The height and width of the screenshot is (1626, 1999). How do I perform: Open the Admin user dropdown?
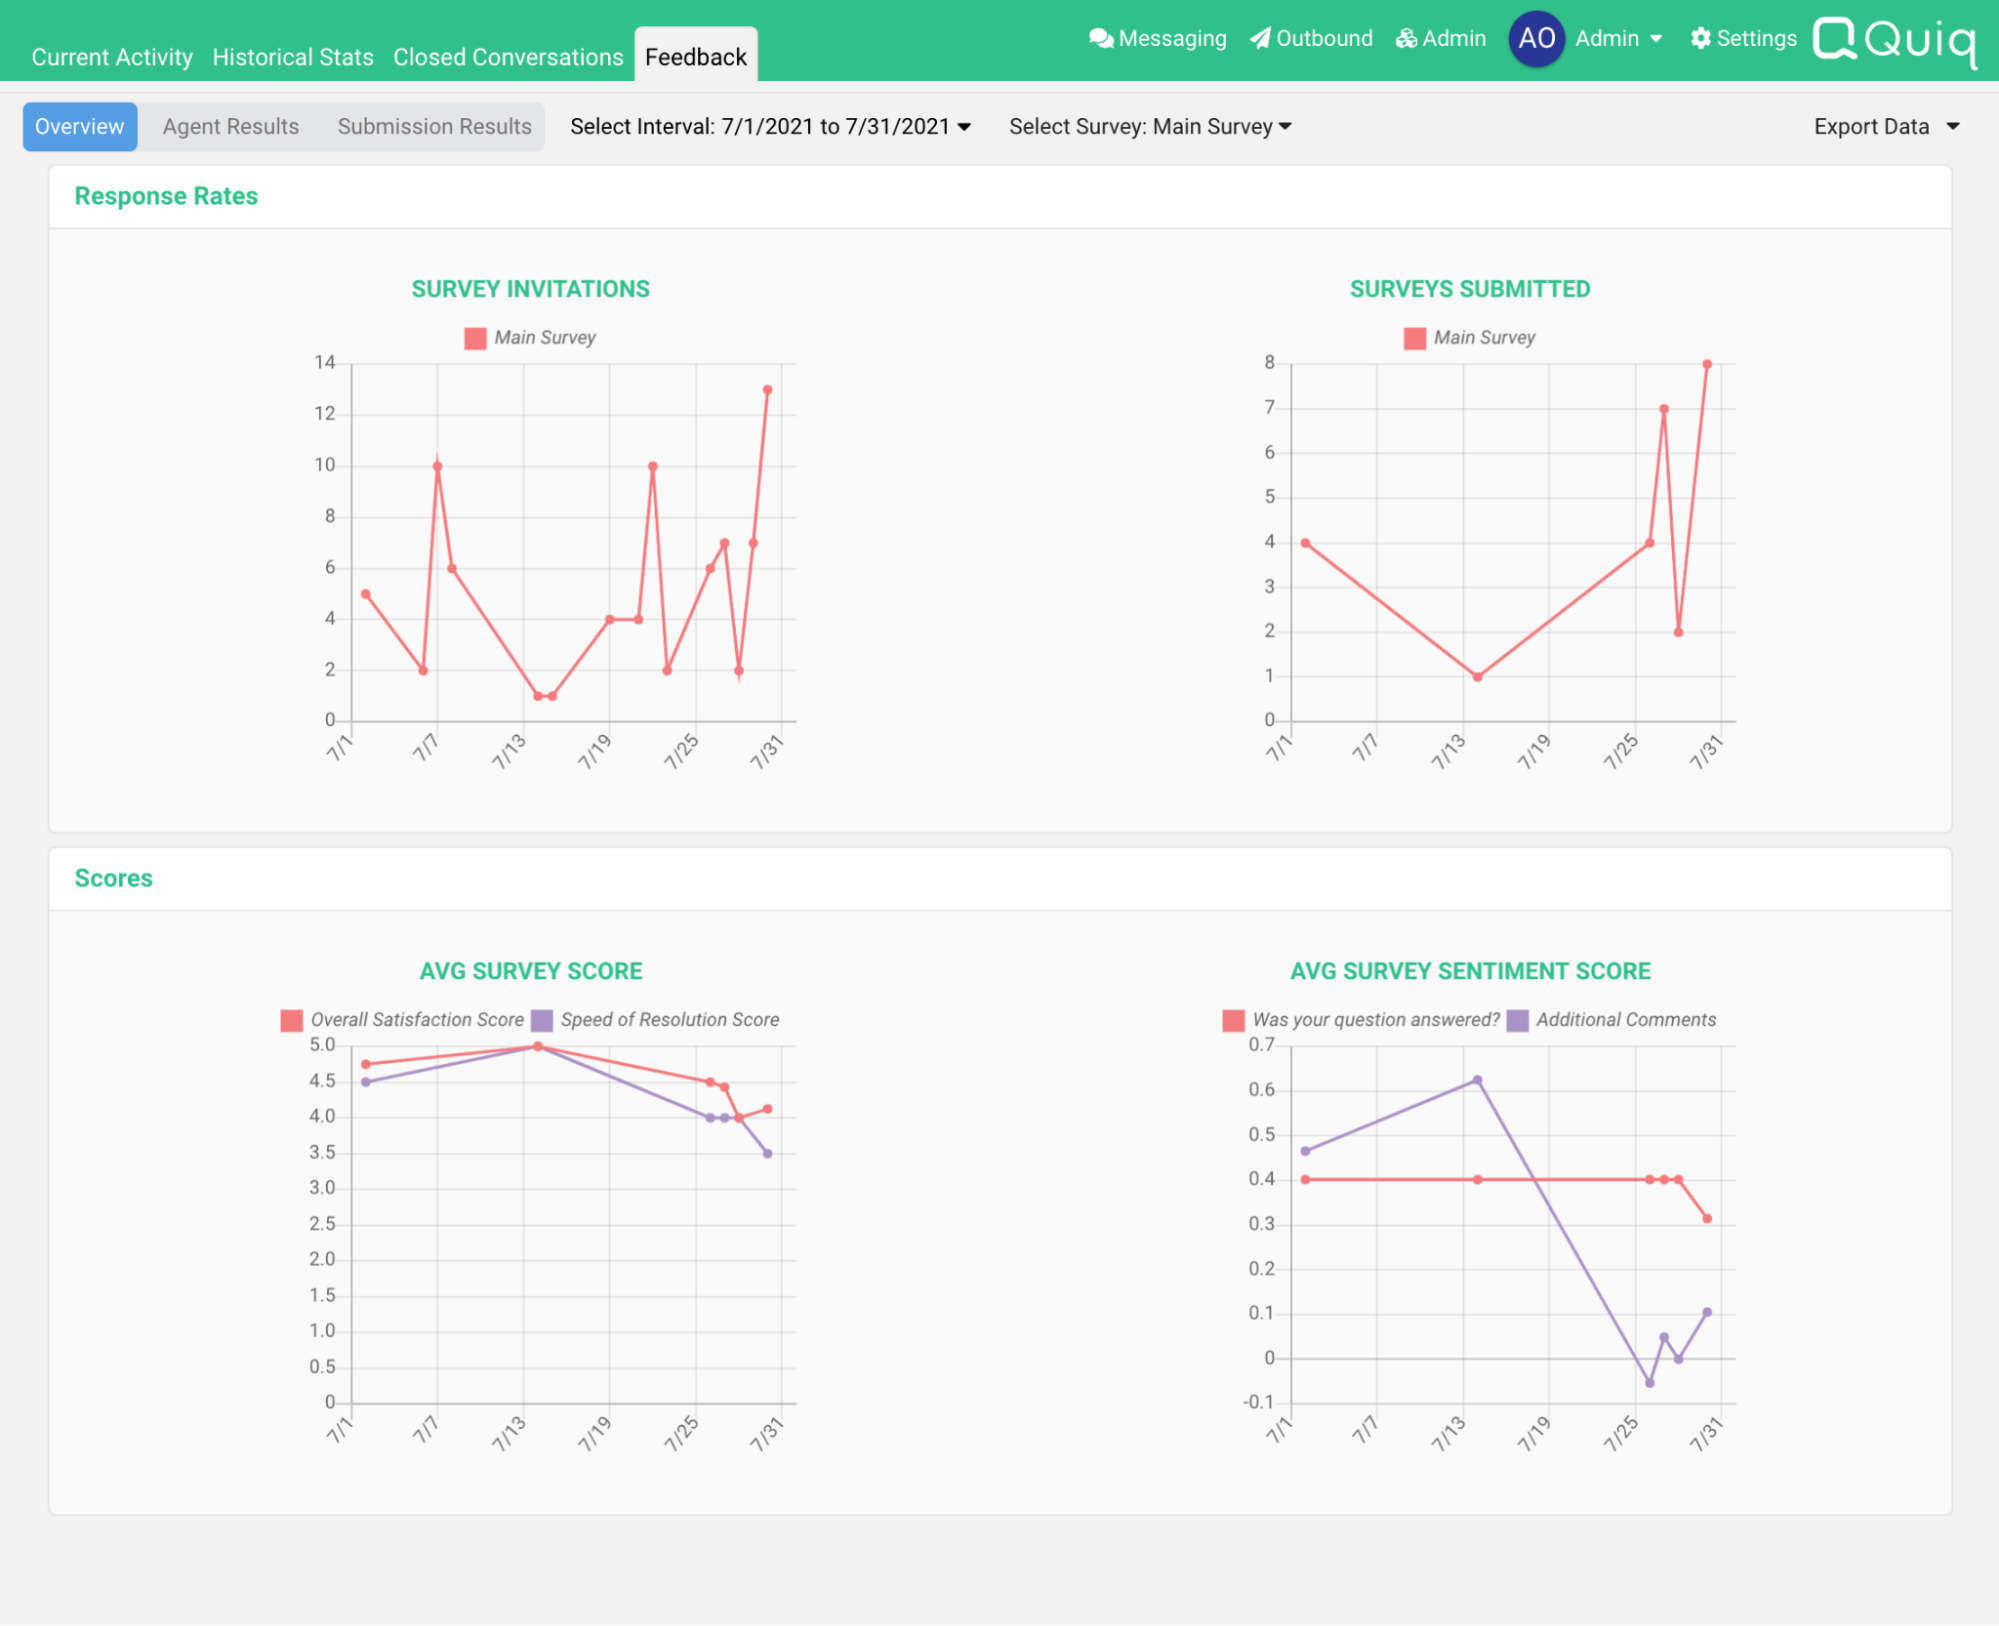tap(1619, 38)
